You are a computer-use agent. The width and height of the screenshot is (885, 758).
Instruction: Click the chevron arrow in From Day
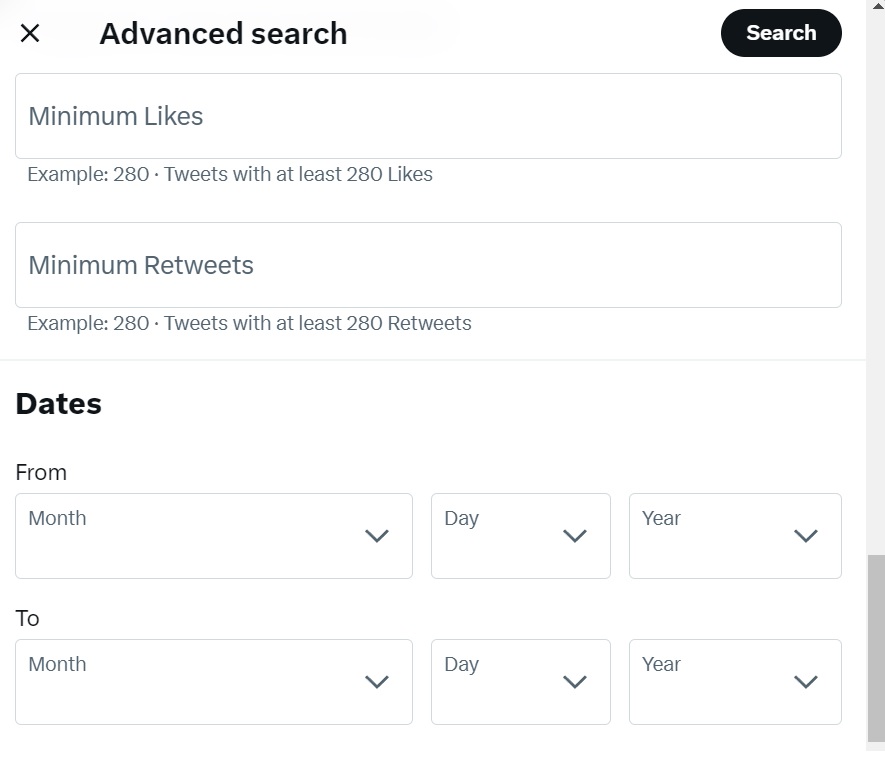coord(575,536)
